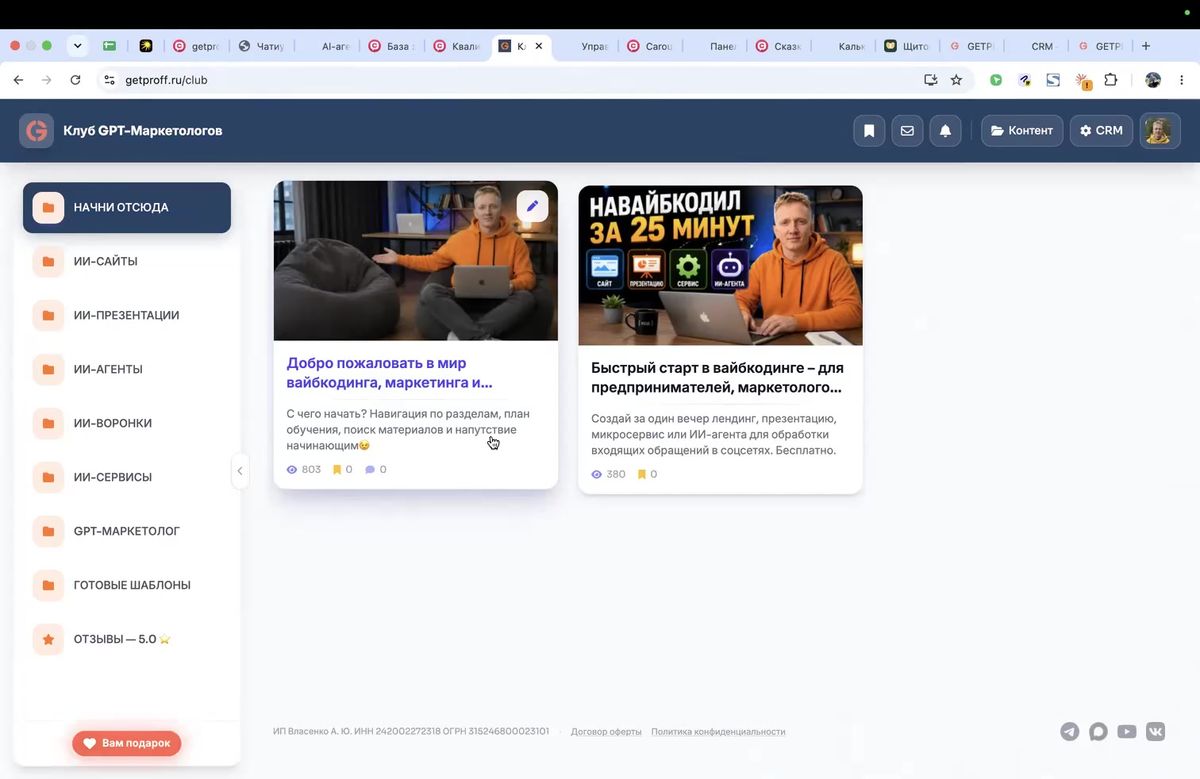
Task: Open the browser tab search dropdown
Action: point(78,46)
